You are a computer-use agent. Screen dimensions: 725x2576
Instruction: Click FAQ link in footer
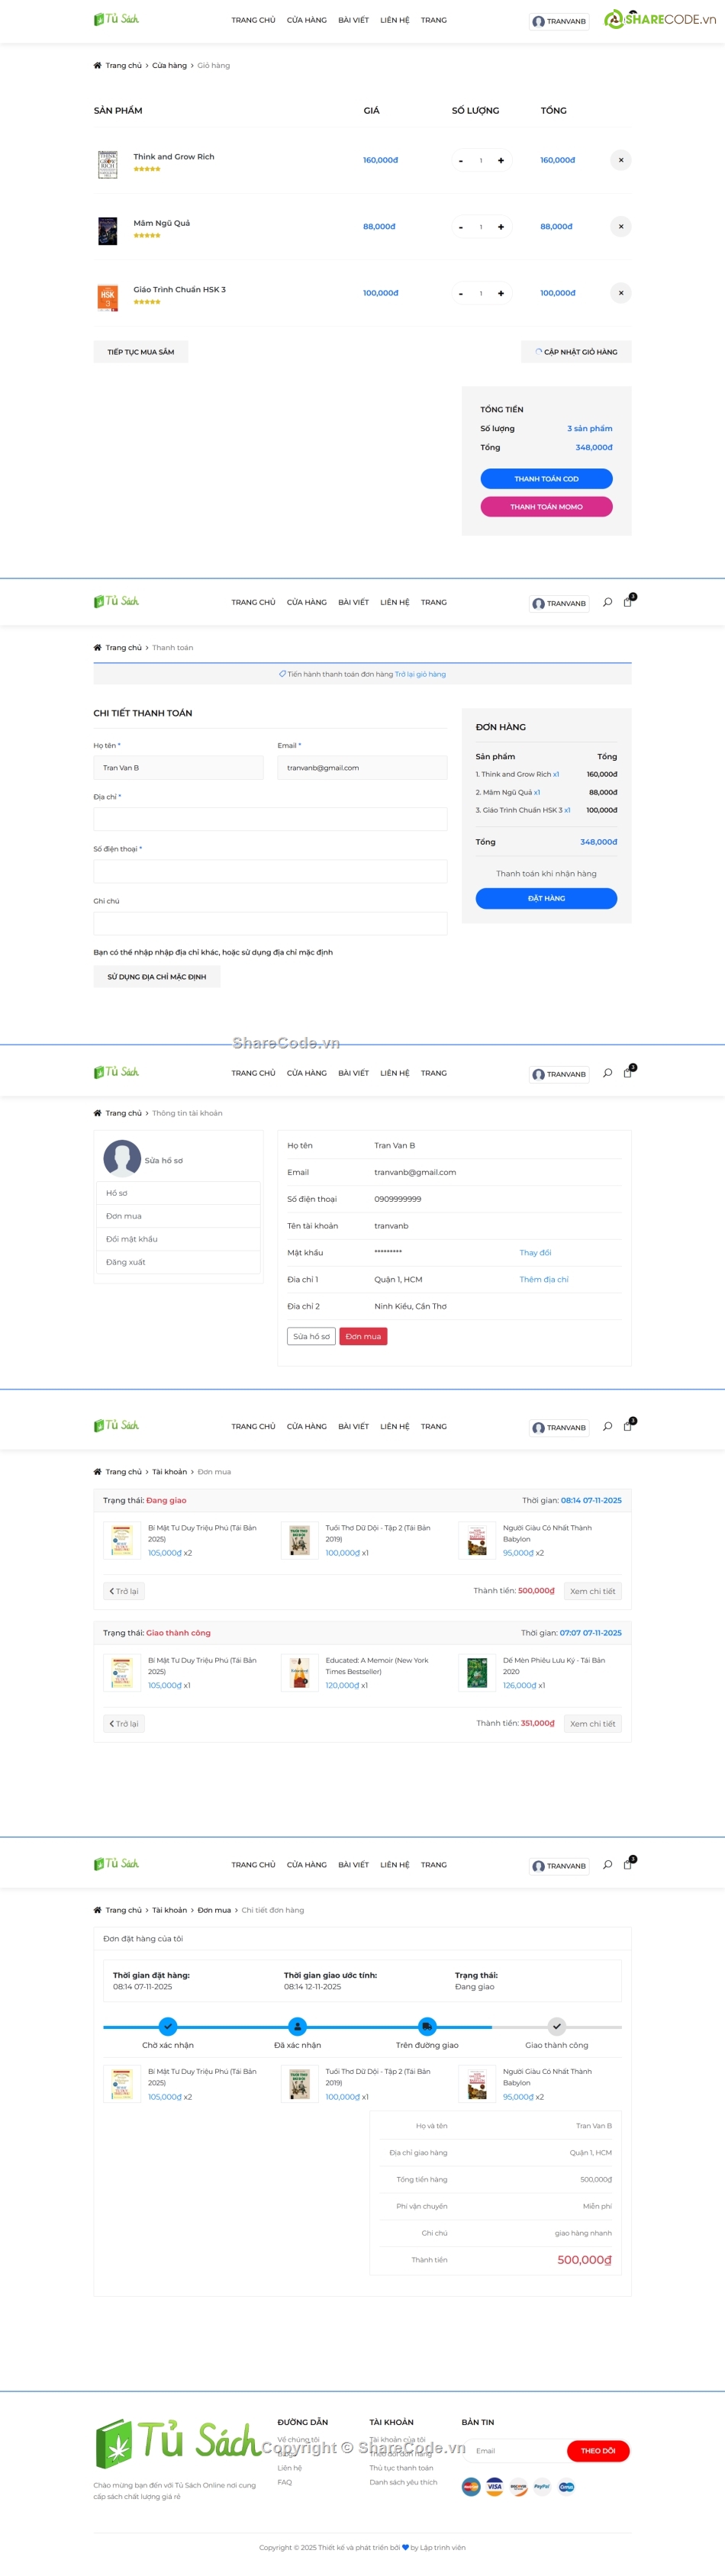(x=285, y=2482)
